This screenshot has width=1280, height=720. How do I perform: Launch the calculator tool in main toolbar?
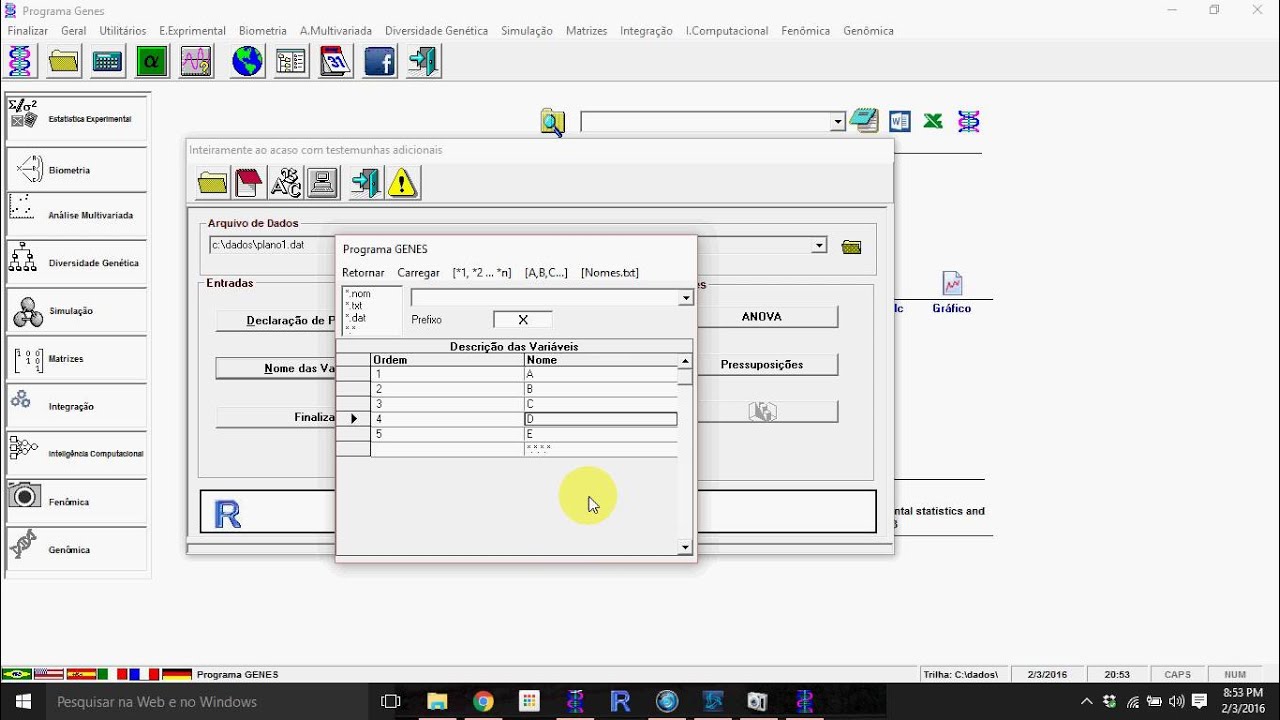coord(107,62)
